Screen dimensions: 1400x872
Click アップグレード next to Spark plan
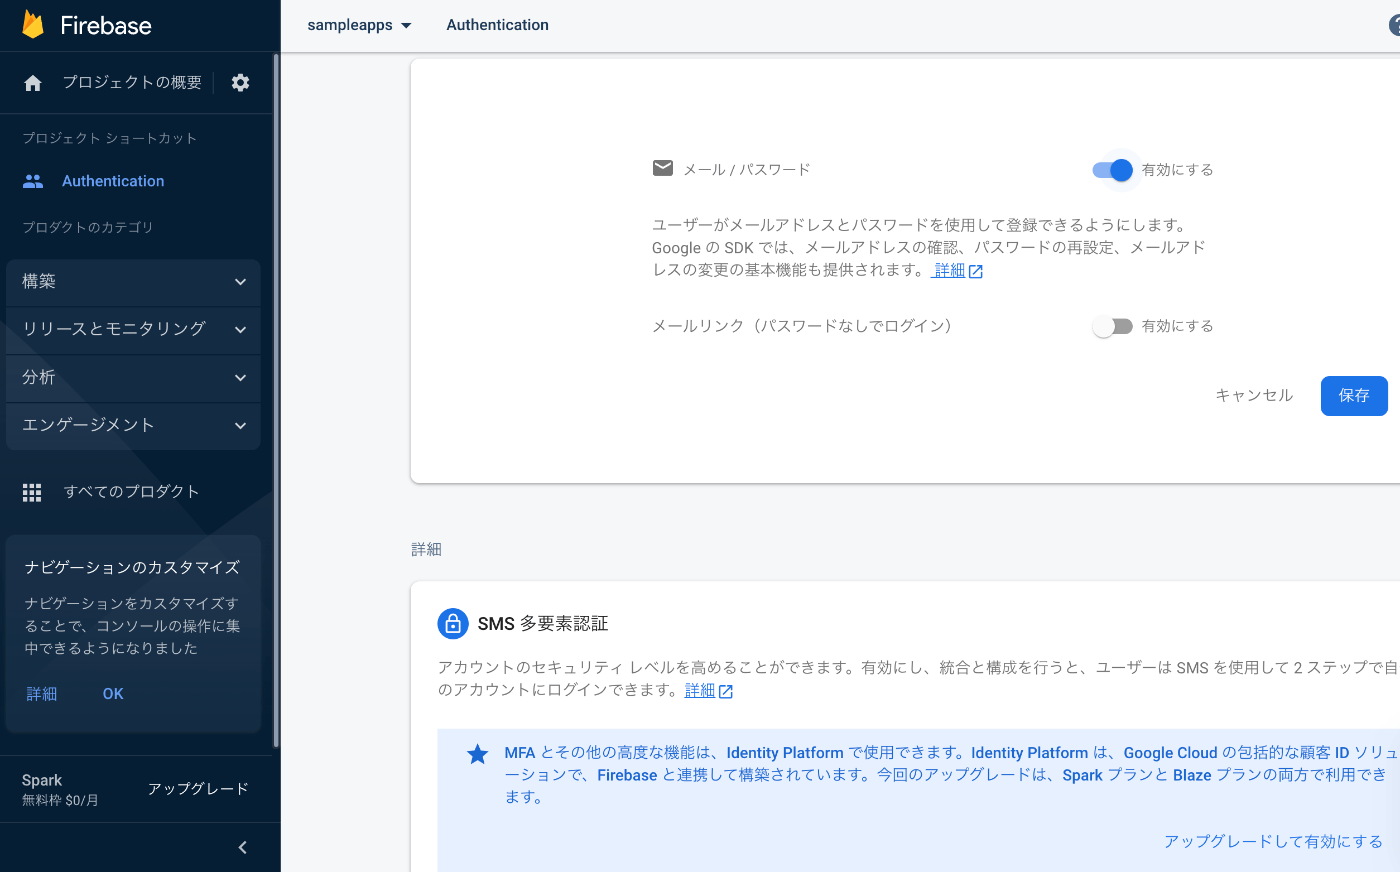198,789
